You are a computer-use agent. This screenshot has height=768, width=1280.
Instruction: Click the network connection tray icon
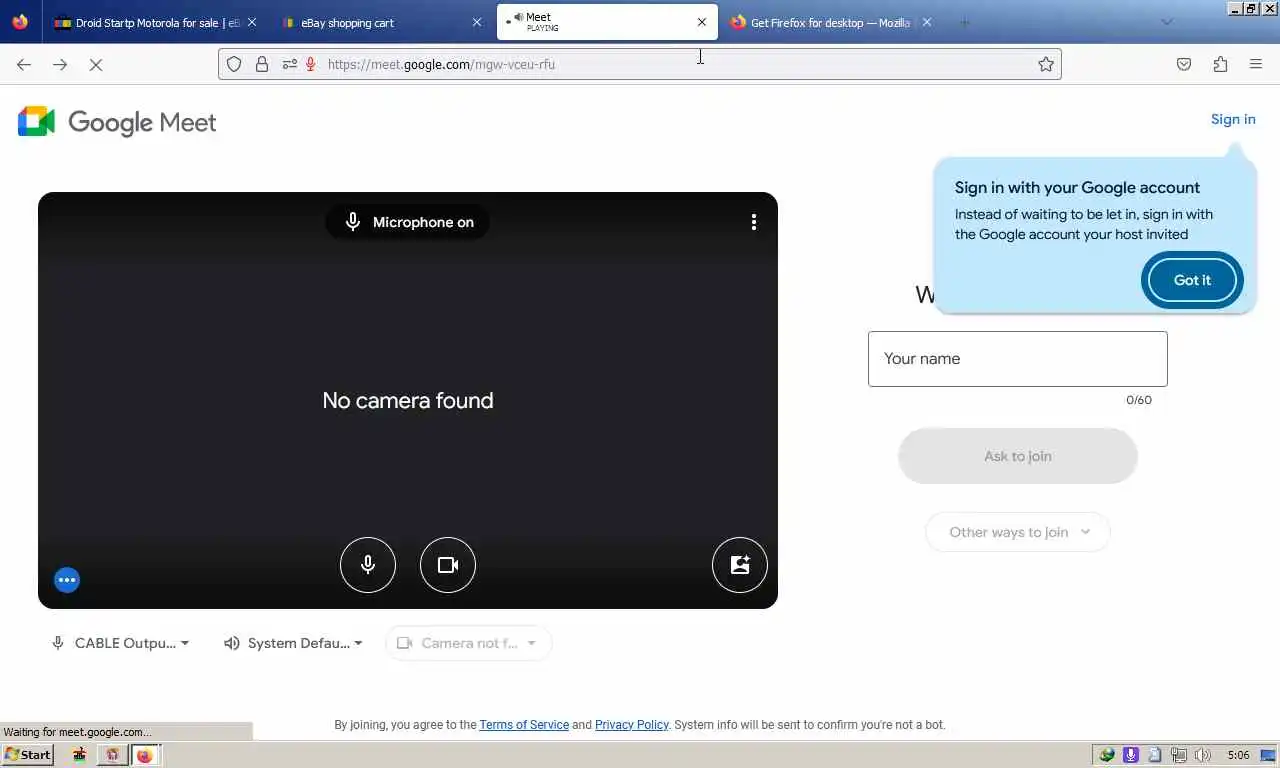1179,755
